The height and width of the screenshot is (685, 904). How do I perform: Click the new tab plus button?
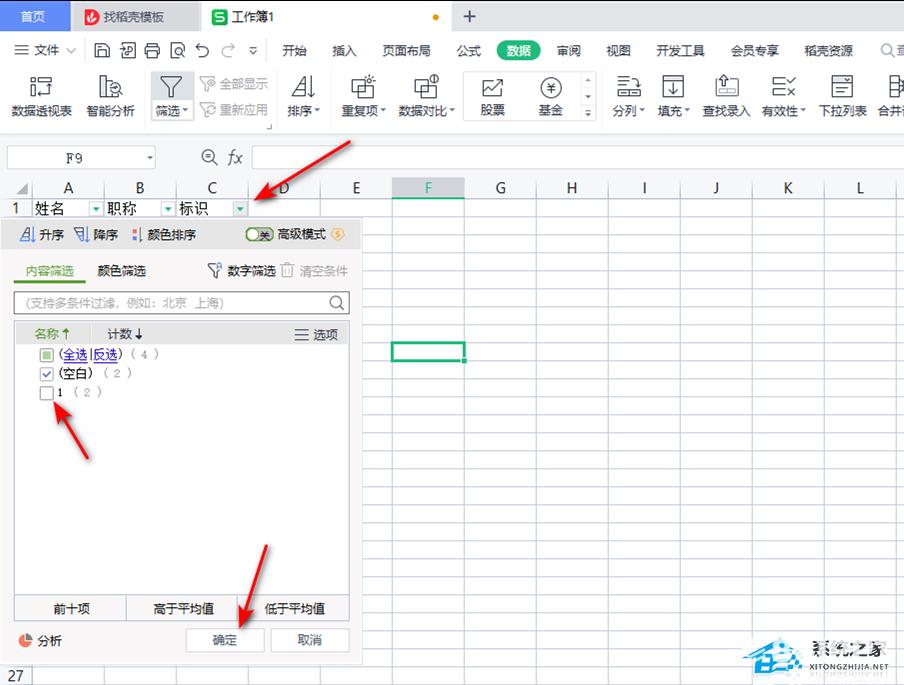click(x=469, y=16)
